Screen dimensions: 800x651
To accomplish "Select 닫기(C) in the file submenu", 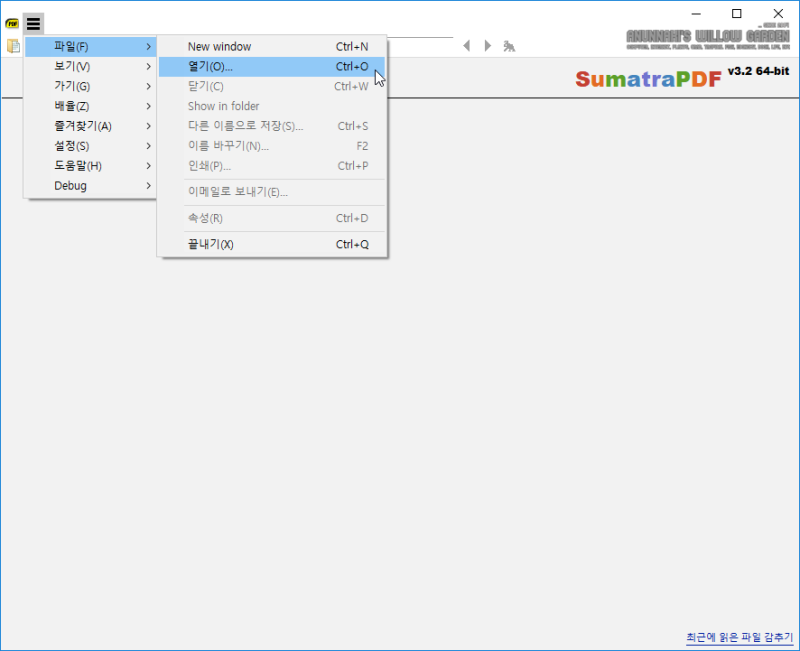I will (x=272, y=86).
